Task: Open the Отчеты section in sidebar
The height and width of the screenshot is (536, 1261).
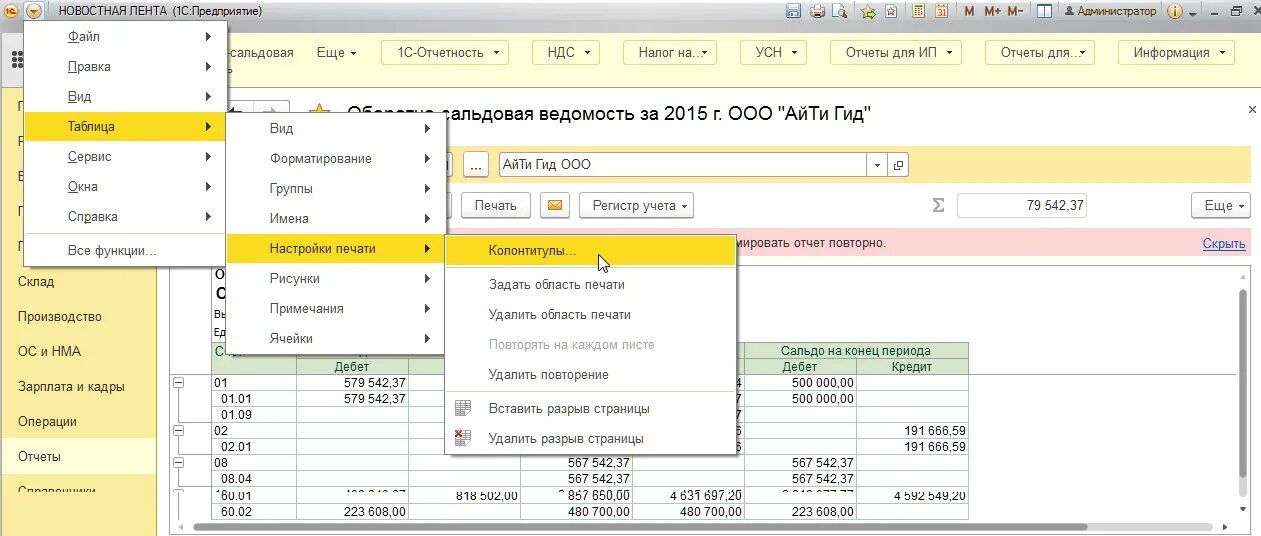Action: click(78, 456)
